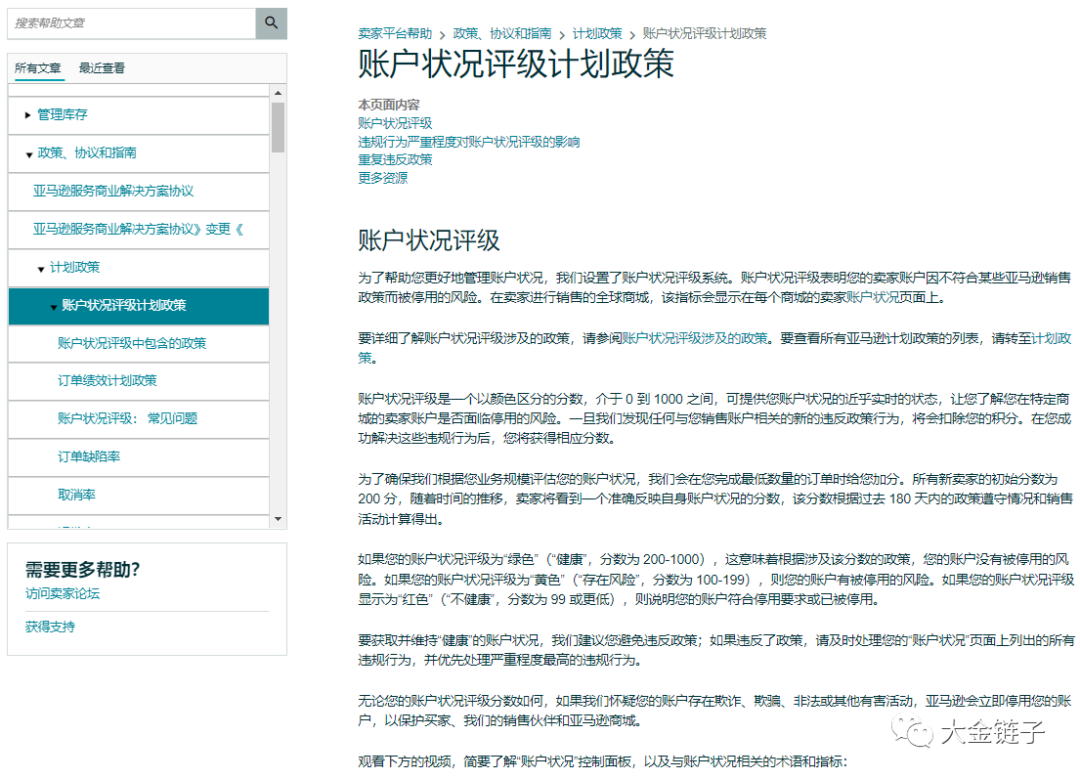This screenshot has height=779, width=1080.
Task: Go to 计划政策 breadcrumb
Action: (597, 33)
